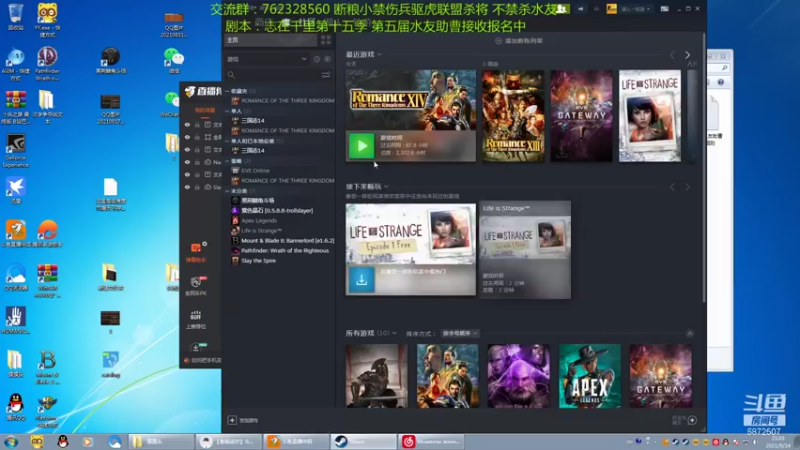Viewport: 800px width, 450px height.
Task: Click left arrow of the recent games shelf
Action: pyautogui.click(x=672, y=55)
